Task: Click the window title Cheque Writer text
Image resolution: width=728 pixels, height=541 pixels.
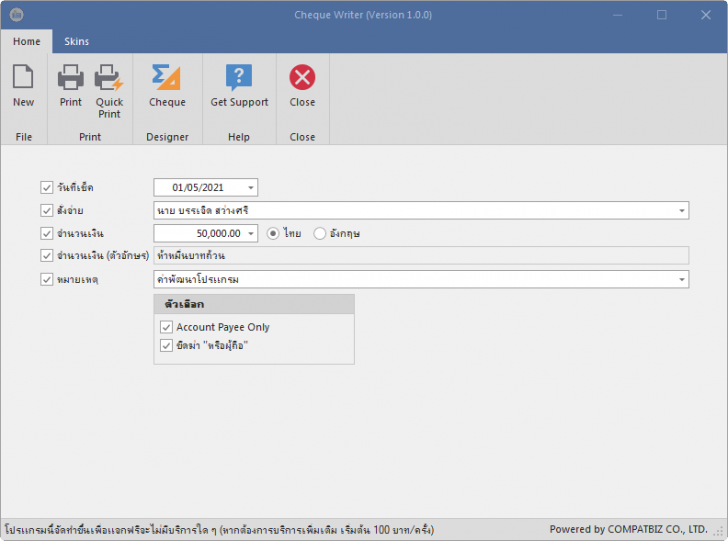Action: (363, 15)
